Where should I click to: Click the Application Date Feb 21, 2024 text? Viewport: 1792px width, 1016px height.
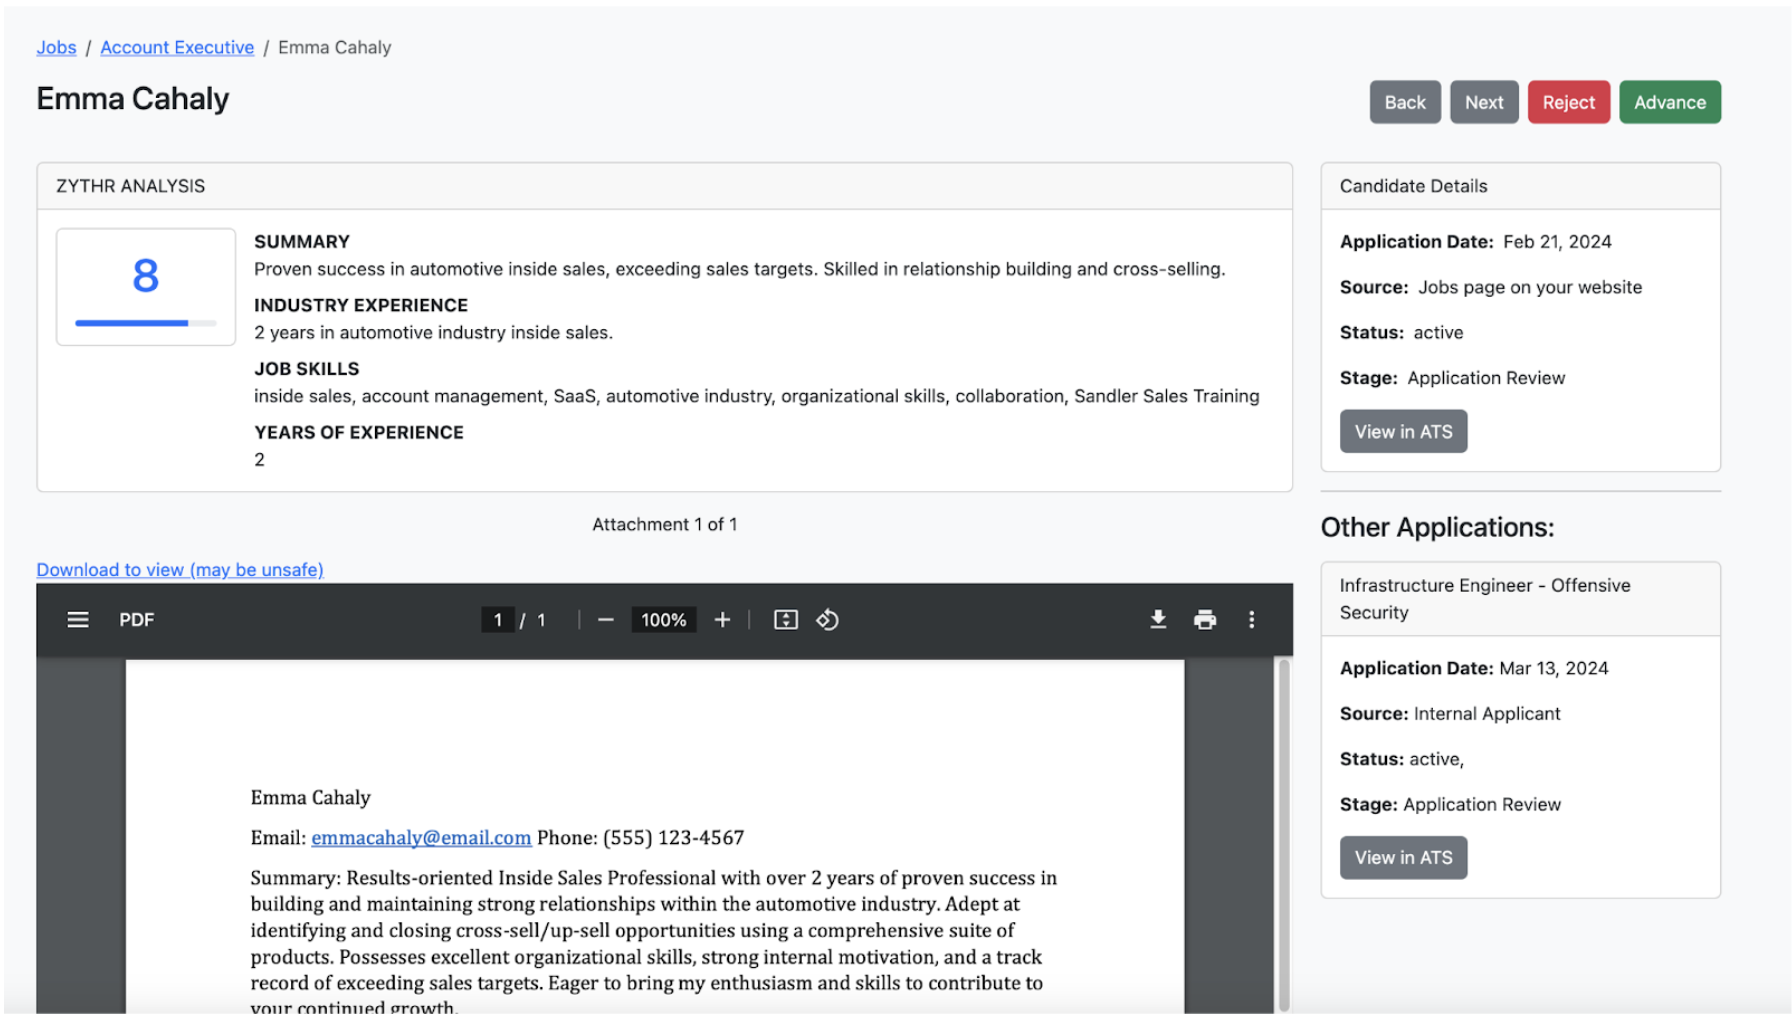(x=1476, y=241)
